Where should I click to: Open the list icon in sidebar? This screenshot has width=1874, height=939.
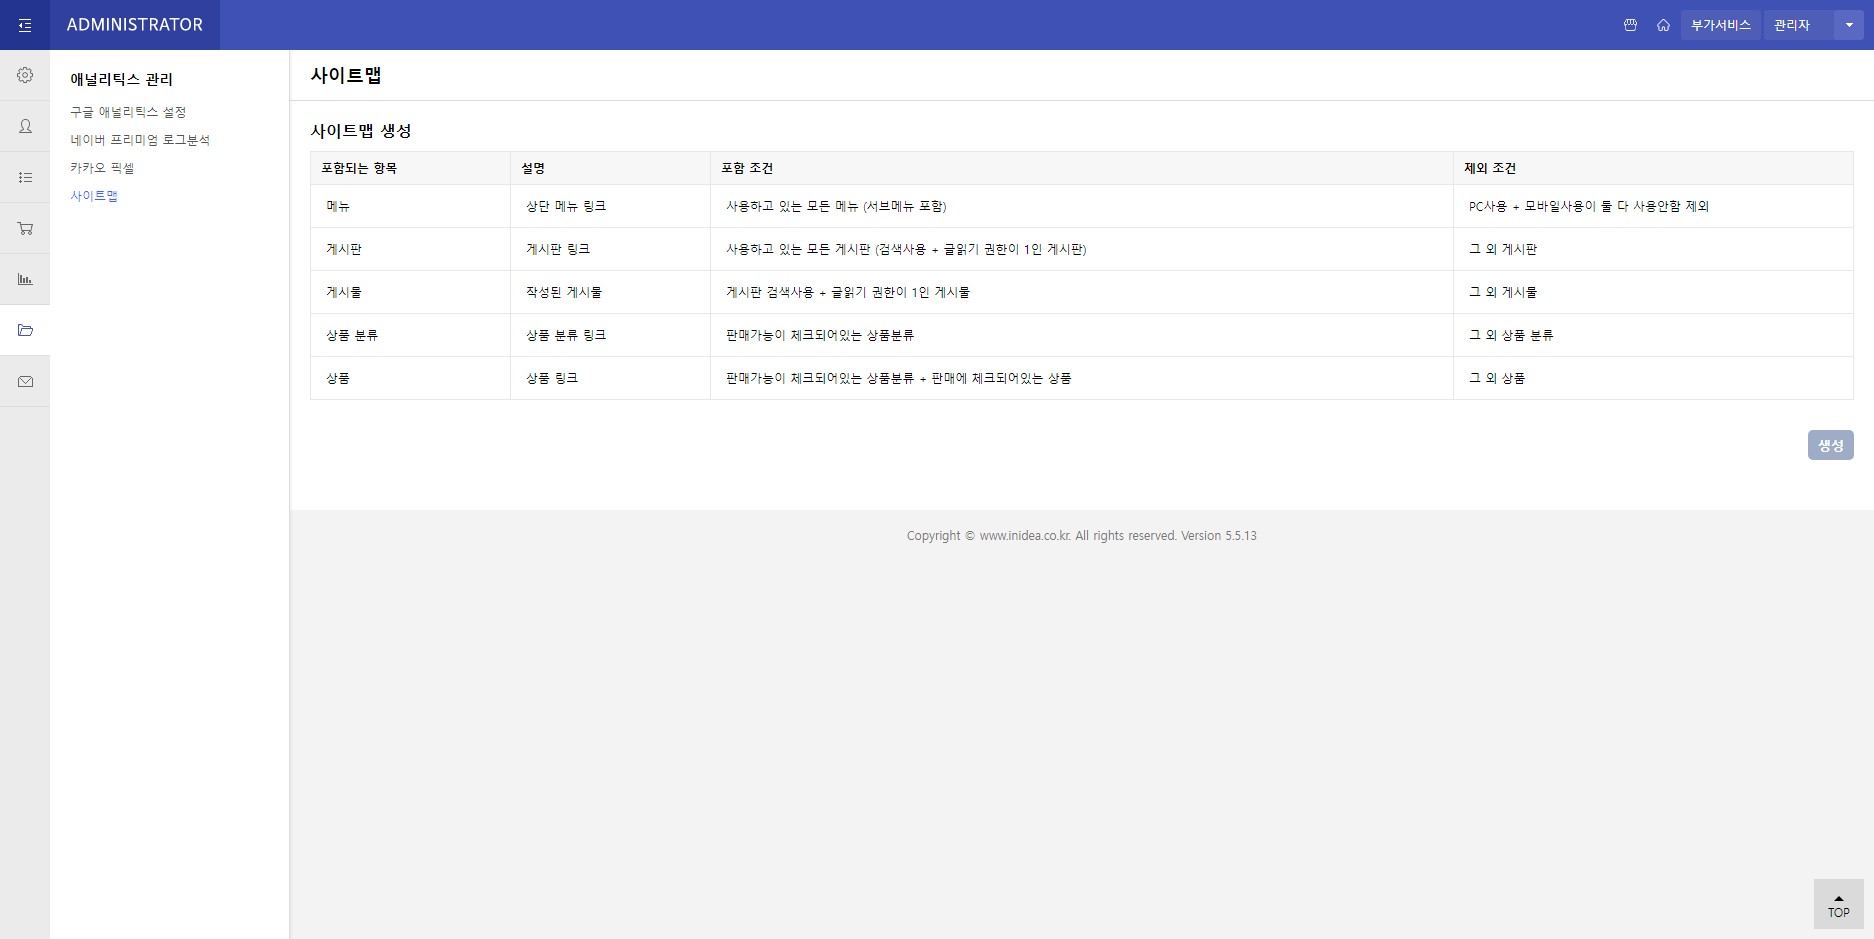(25, 177)
